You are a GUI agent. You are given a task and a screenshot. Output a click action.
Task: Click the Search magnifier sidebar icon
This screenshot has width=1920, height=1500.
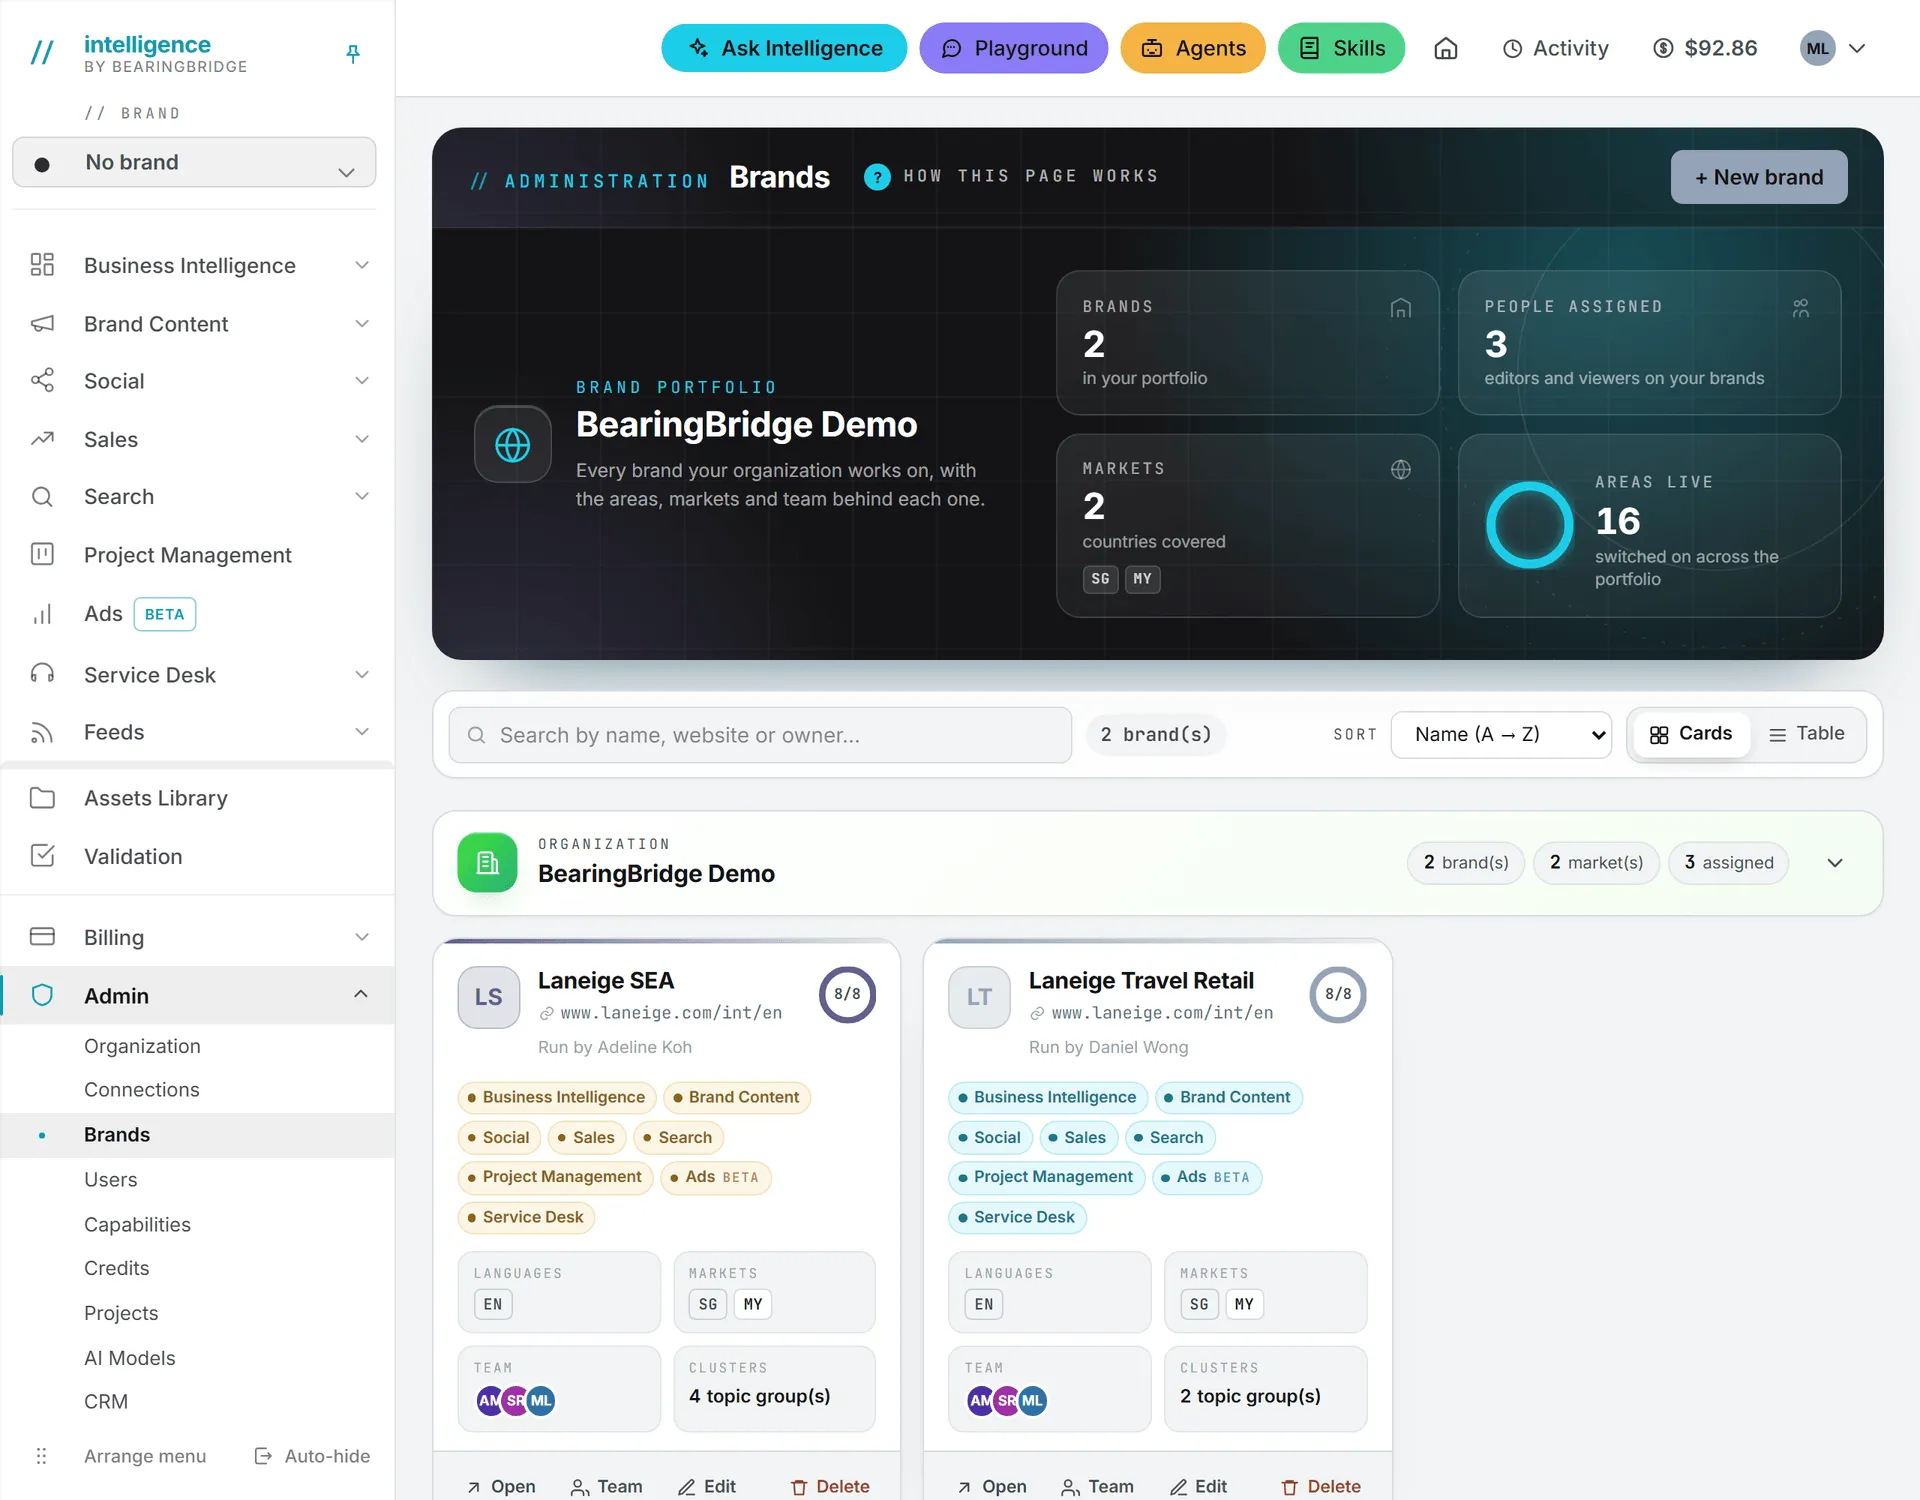42,497
